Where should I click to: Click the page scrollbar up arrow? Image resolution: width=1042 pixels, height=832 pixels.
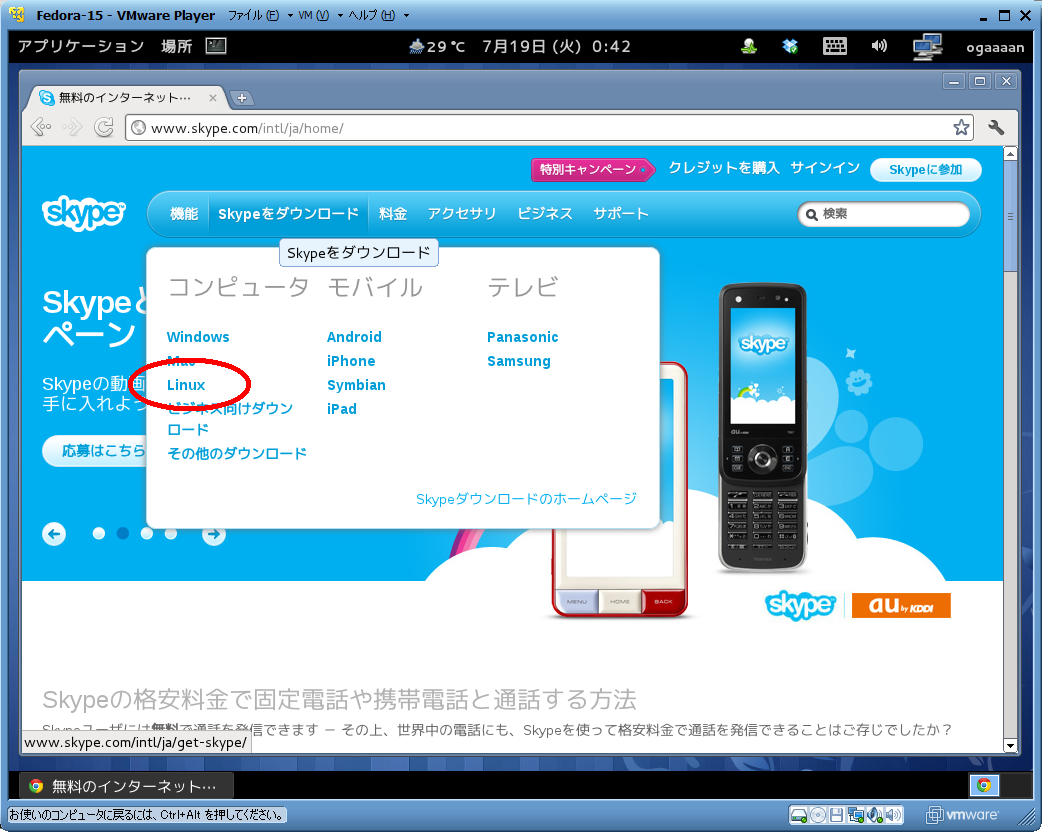click(x=1010, y=154)
